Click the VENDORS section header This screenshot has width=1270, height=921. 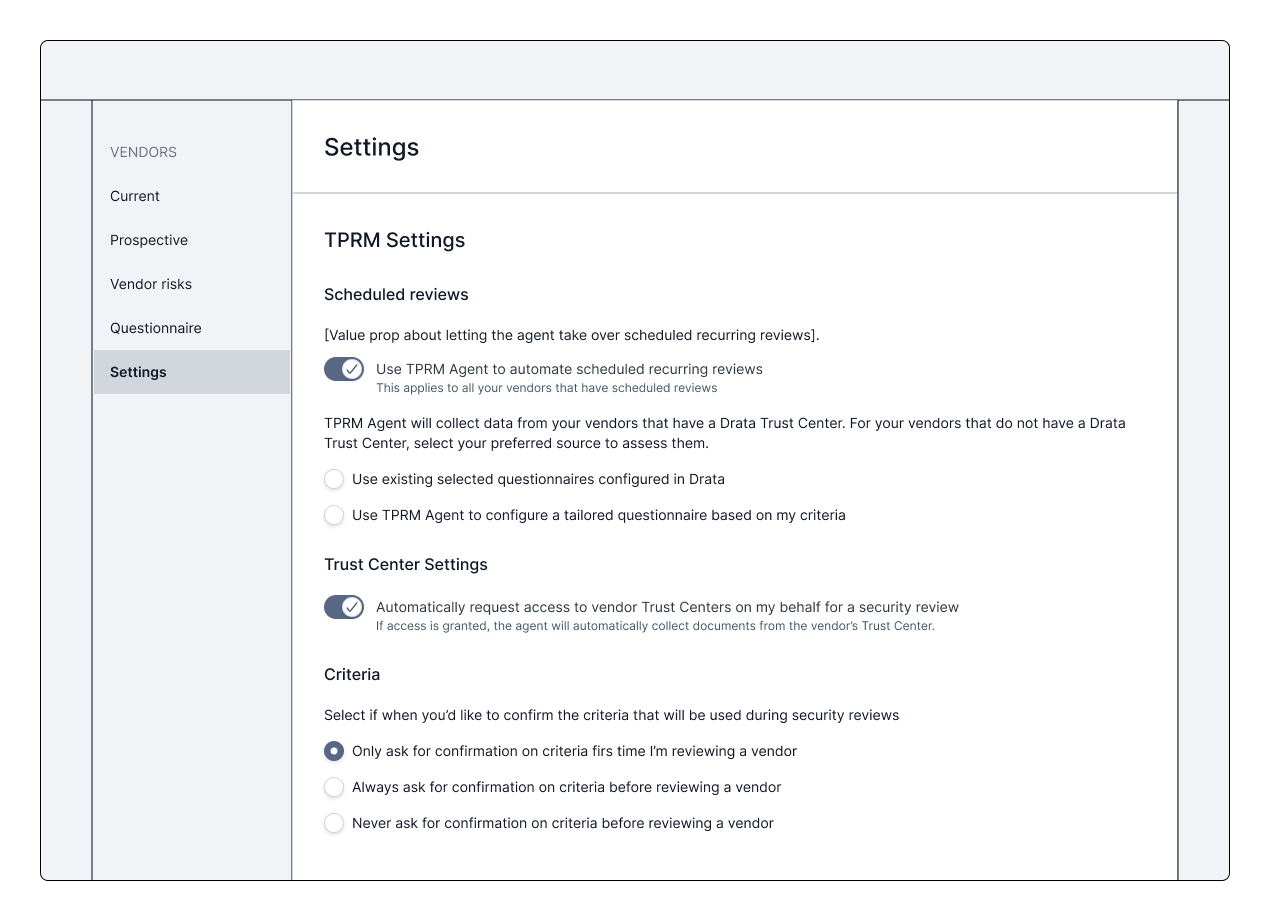coord(143,152)
